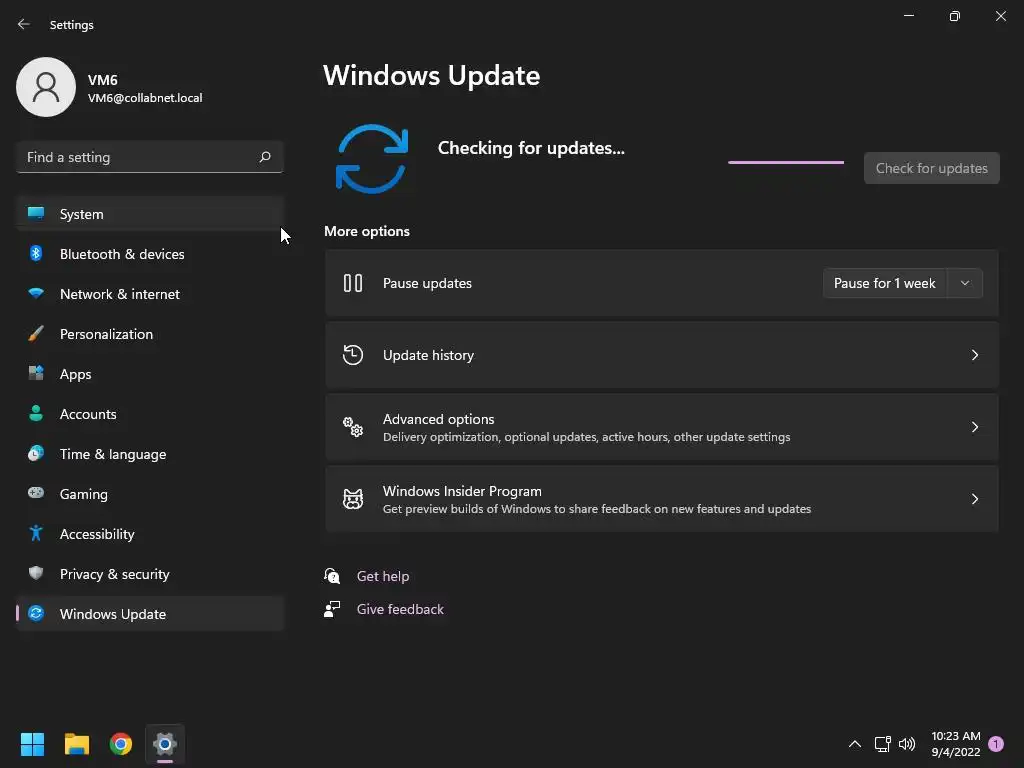Expand the pause duration dropdown arrow
Image resolution: width=1024 pixels, height=768 pixels.
pyautogui.click(x=965, y=283)
